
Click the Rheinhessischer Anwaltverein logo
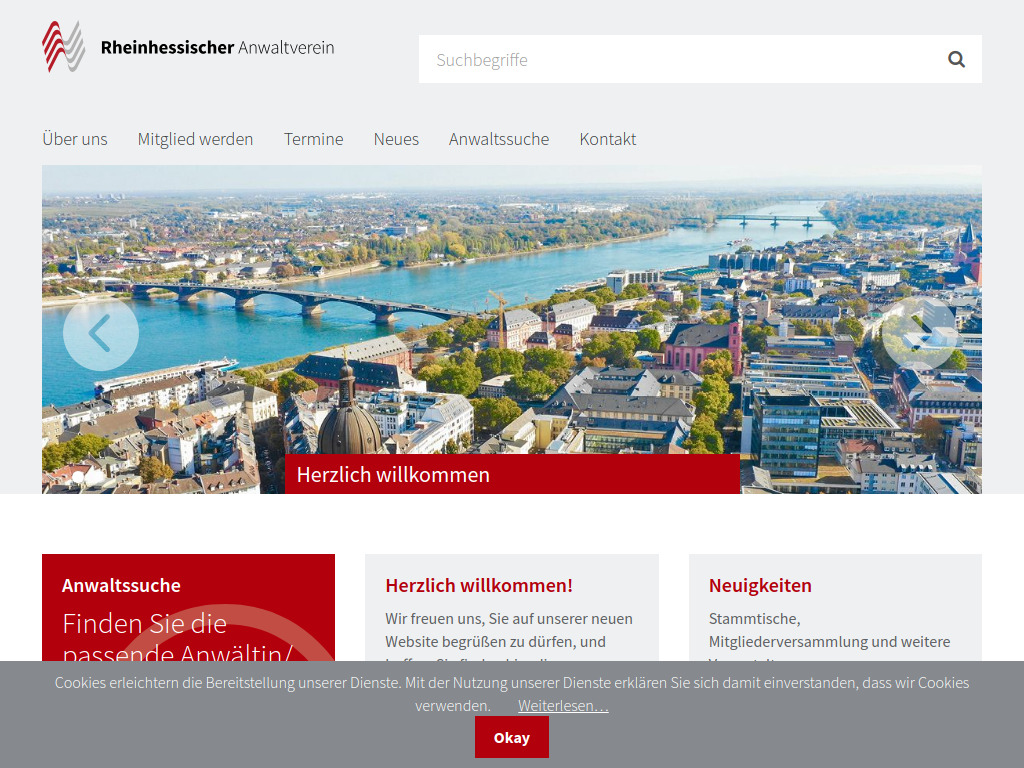(x=186, y=46)
